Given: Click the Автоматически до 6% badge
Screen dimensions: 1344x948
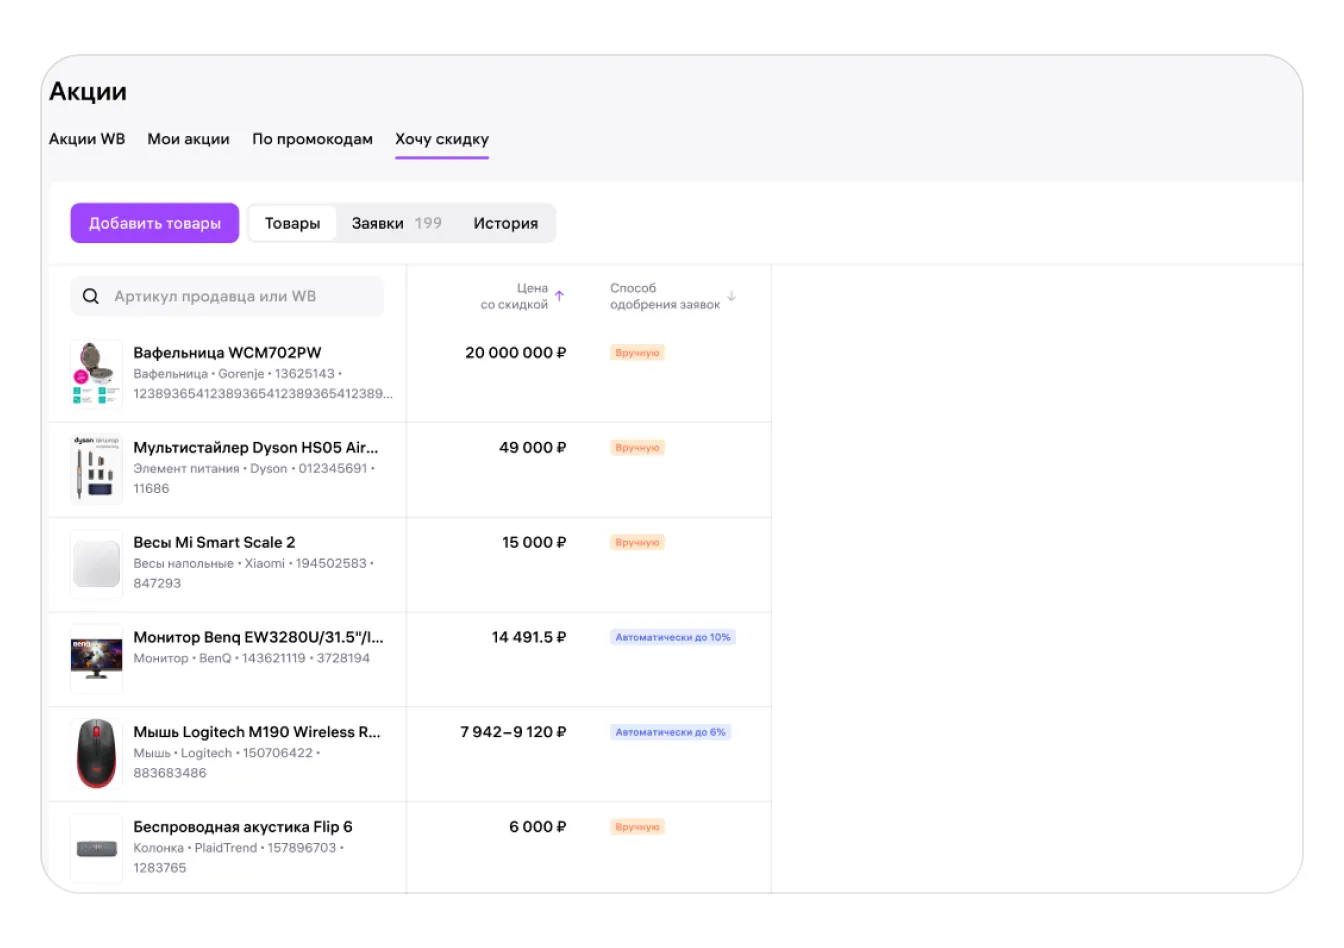Looking at the screenshot, I should [x=671, y=732].
